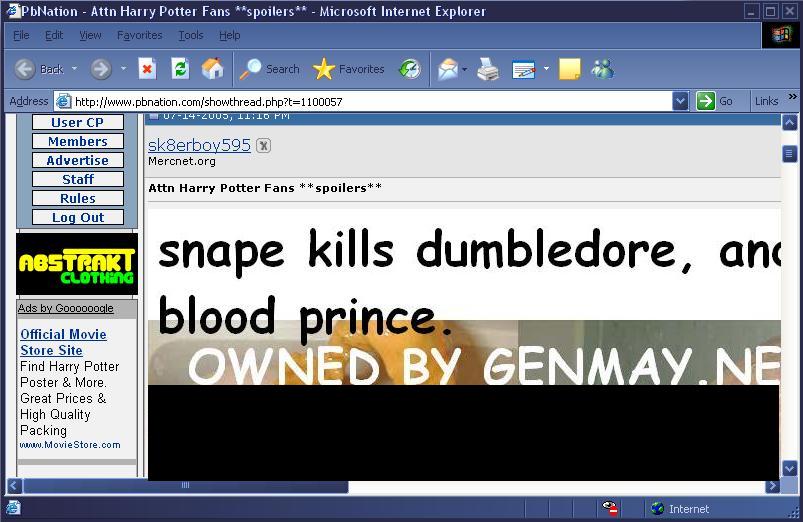Click the Members sidebar button

pos(78,141)
